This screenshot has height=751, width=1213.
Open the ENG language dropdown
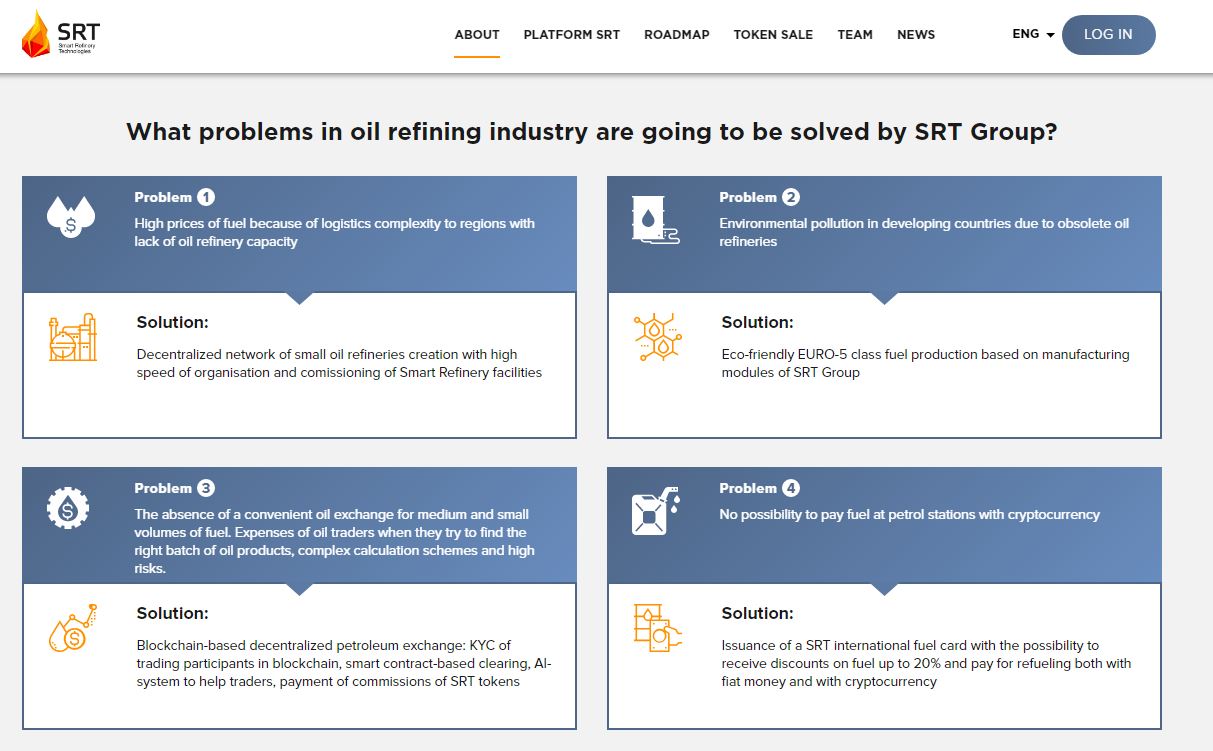point(1033,34)
